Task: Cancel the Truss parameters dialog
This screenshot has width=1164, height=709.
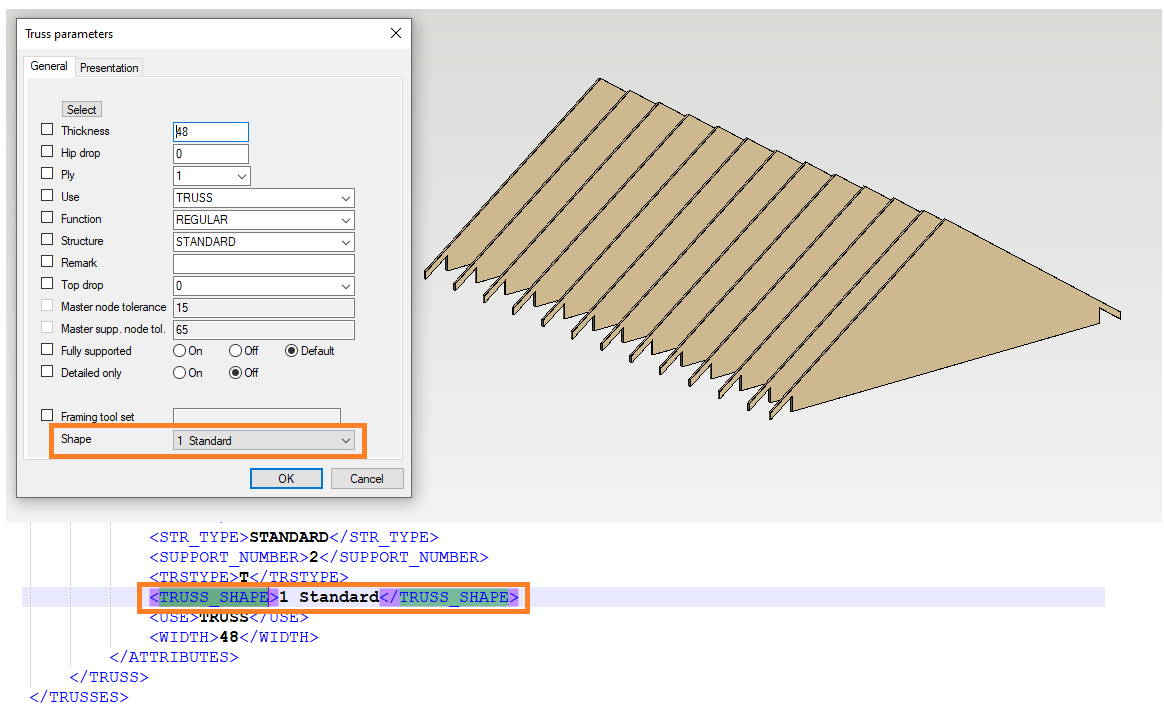Action: [366, 478]
